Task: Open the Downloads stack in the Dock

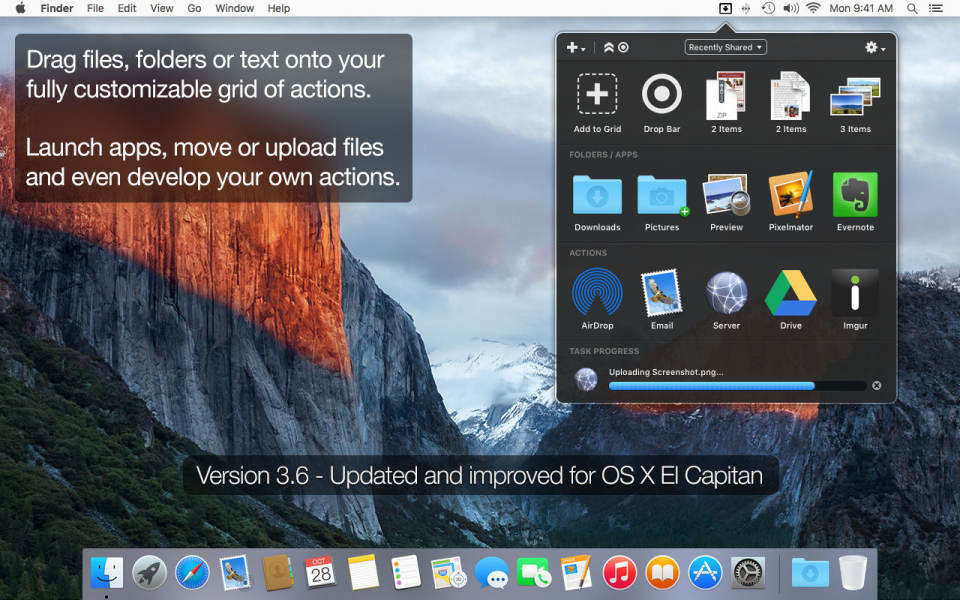Action: pos(810,573)
